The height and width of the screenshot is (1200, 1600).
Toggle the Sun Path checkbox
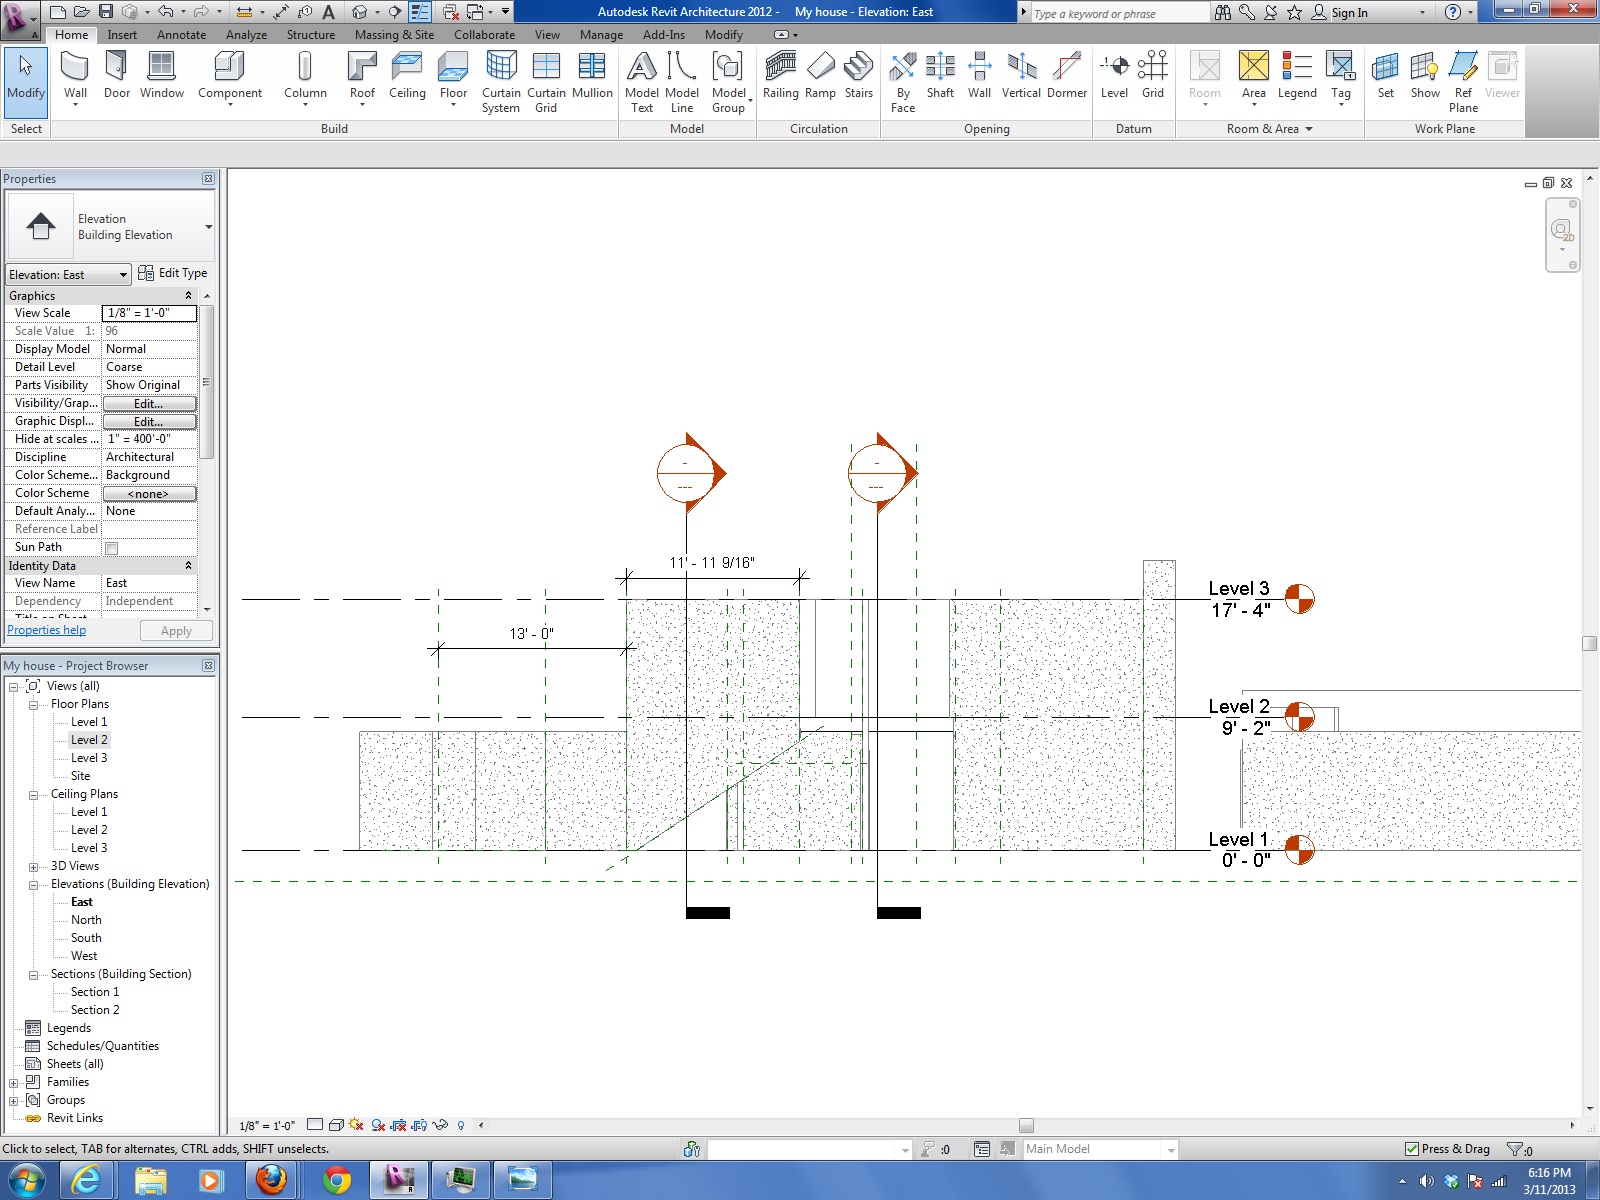112,548
